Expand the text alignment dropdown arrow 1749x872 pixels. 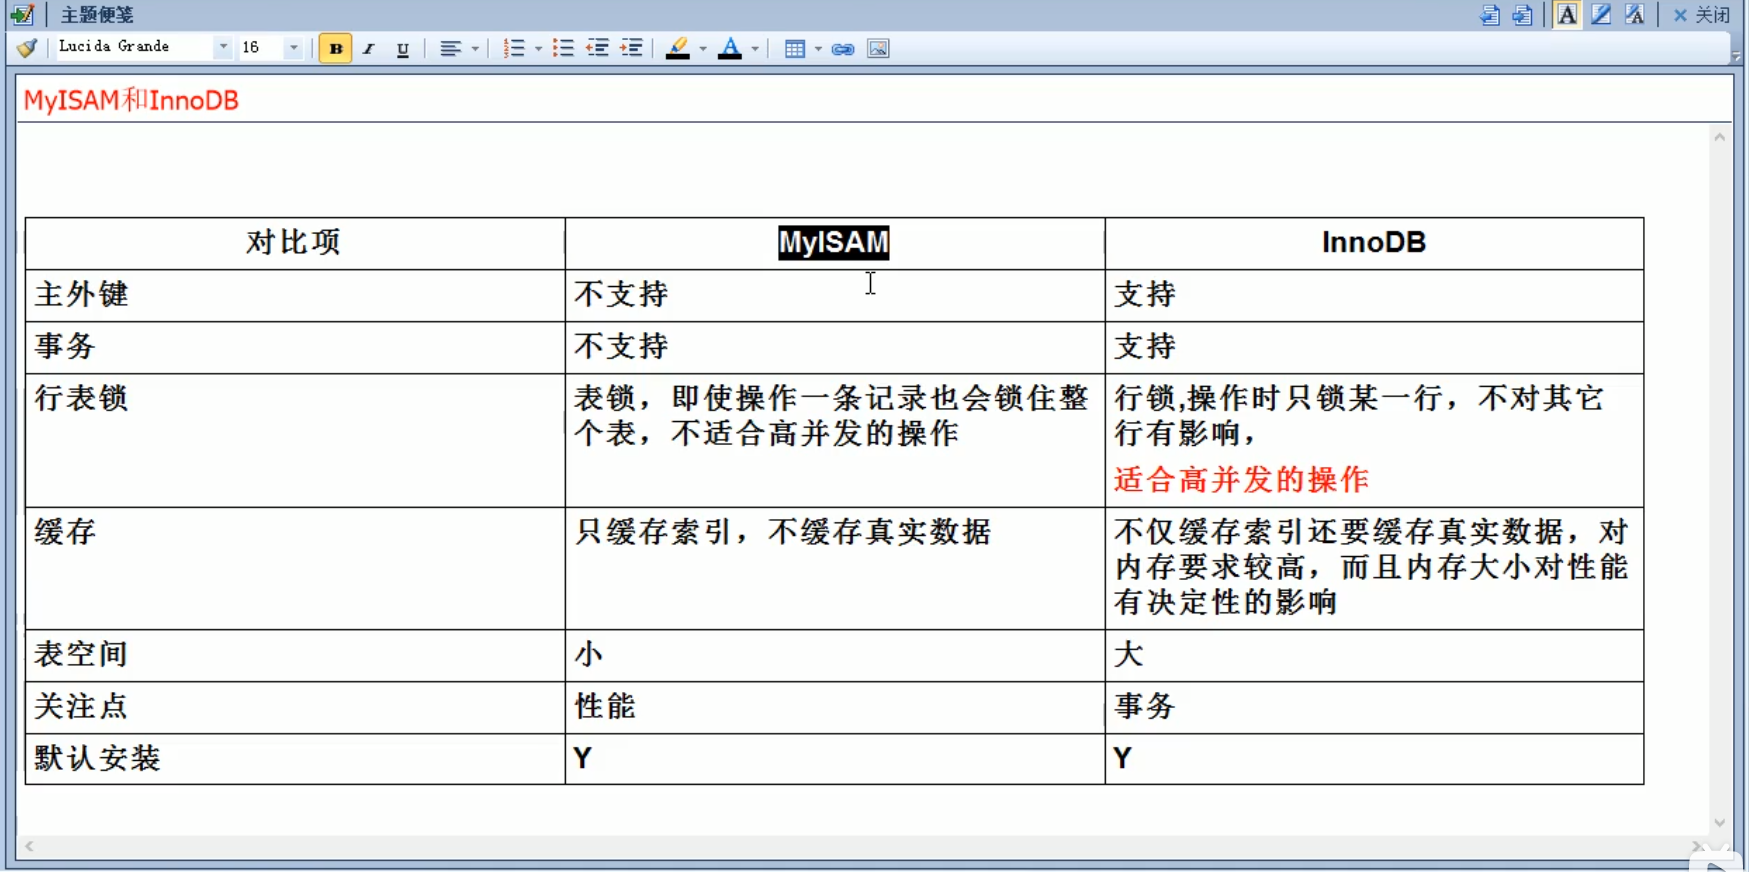(x=475, y=49)
